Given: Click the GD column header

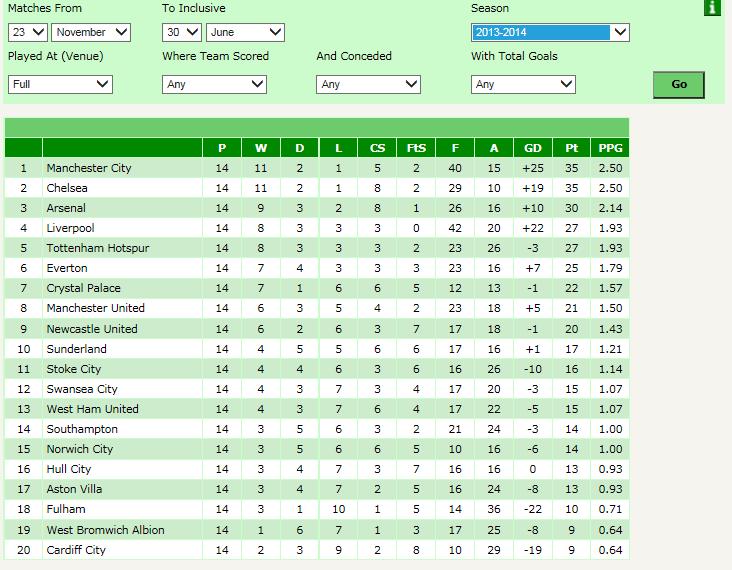Looking at the screenshot, I should click(x=533, y=148).
